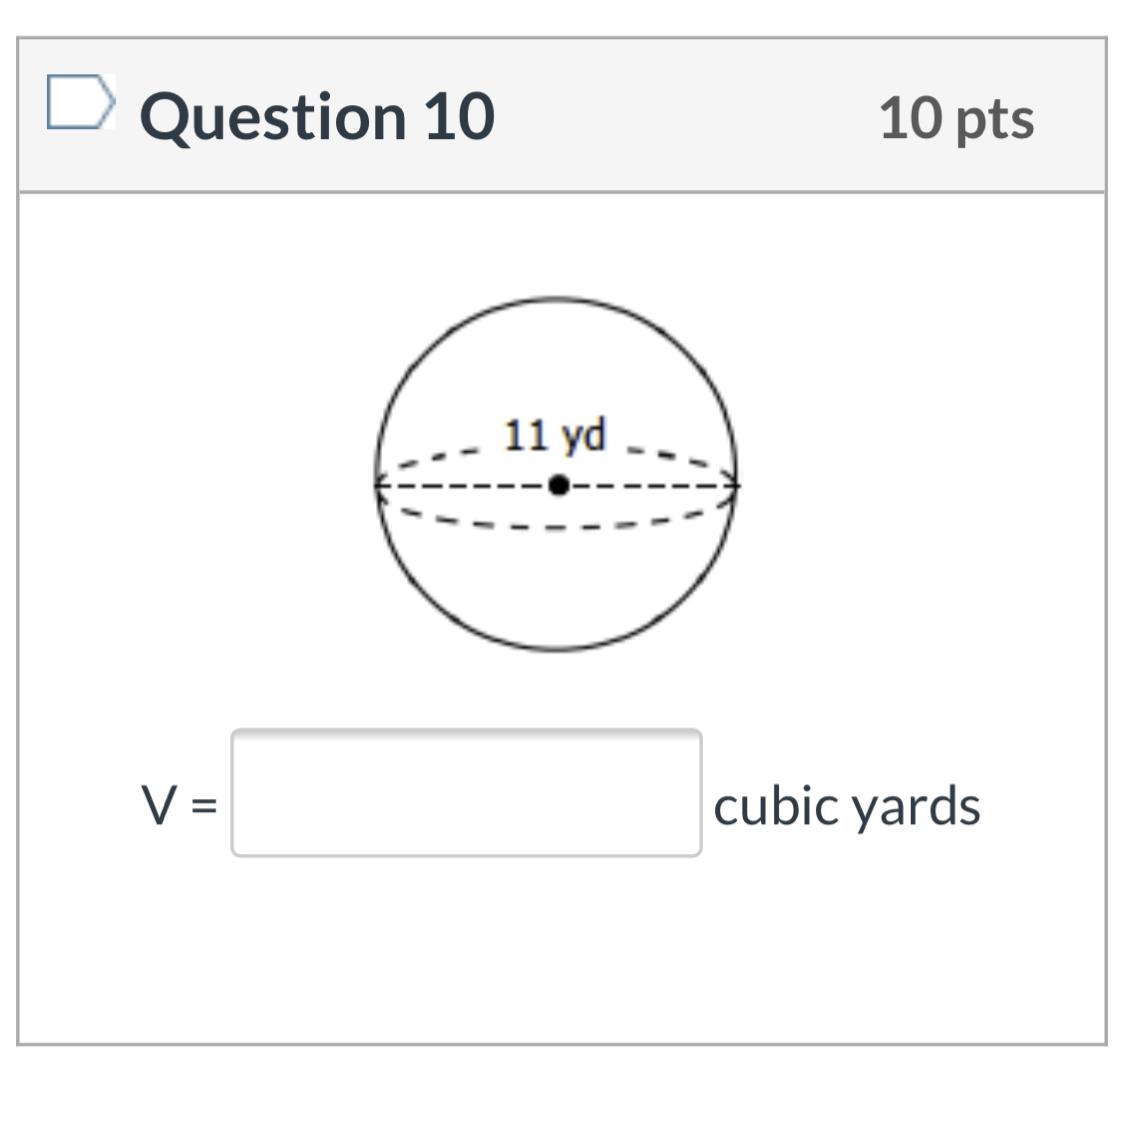Click the 11 yd diameter label
Screen dimensions: 1122x1124
pyautogui.click(x=555, y=435)
